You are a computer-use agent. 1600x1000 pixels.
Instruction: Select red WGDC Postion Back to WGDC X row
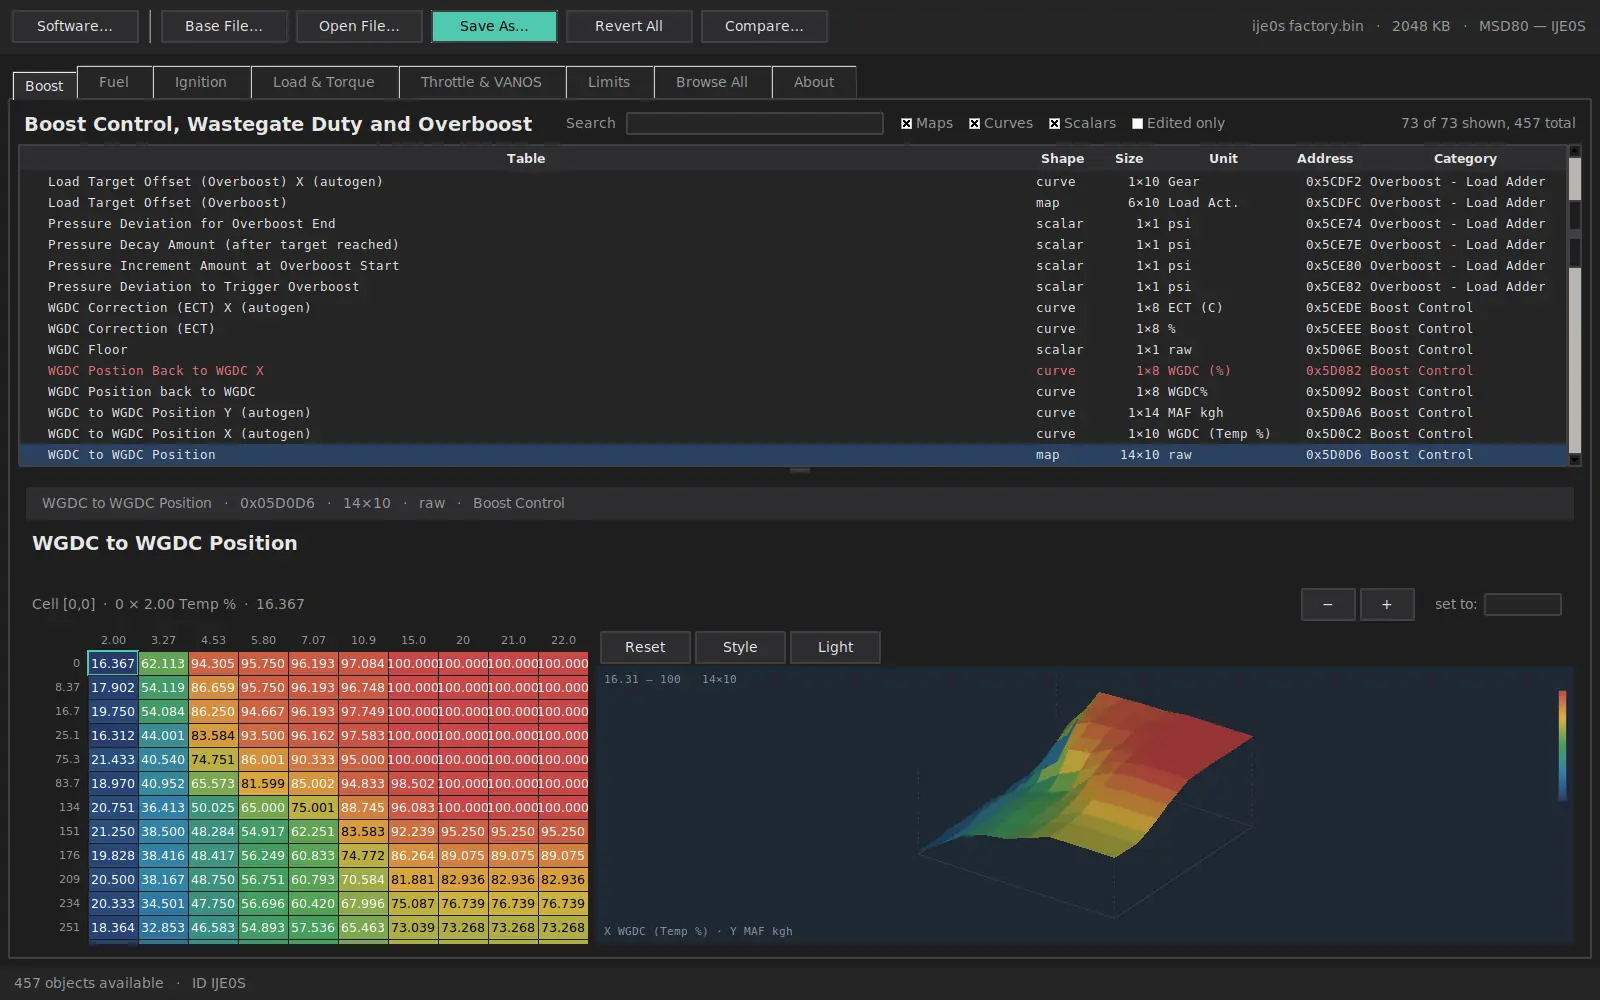click(793, 371)
